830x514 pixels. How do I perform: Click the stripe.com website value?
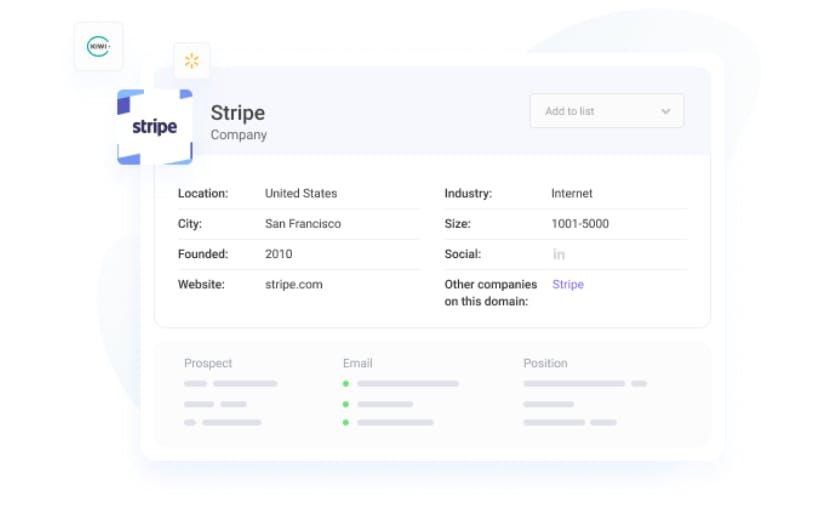coord(294,284)
